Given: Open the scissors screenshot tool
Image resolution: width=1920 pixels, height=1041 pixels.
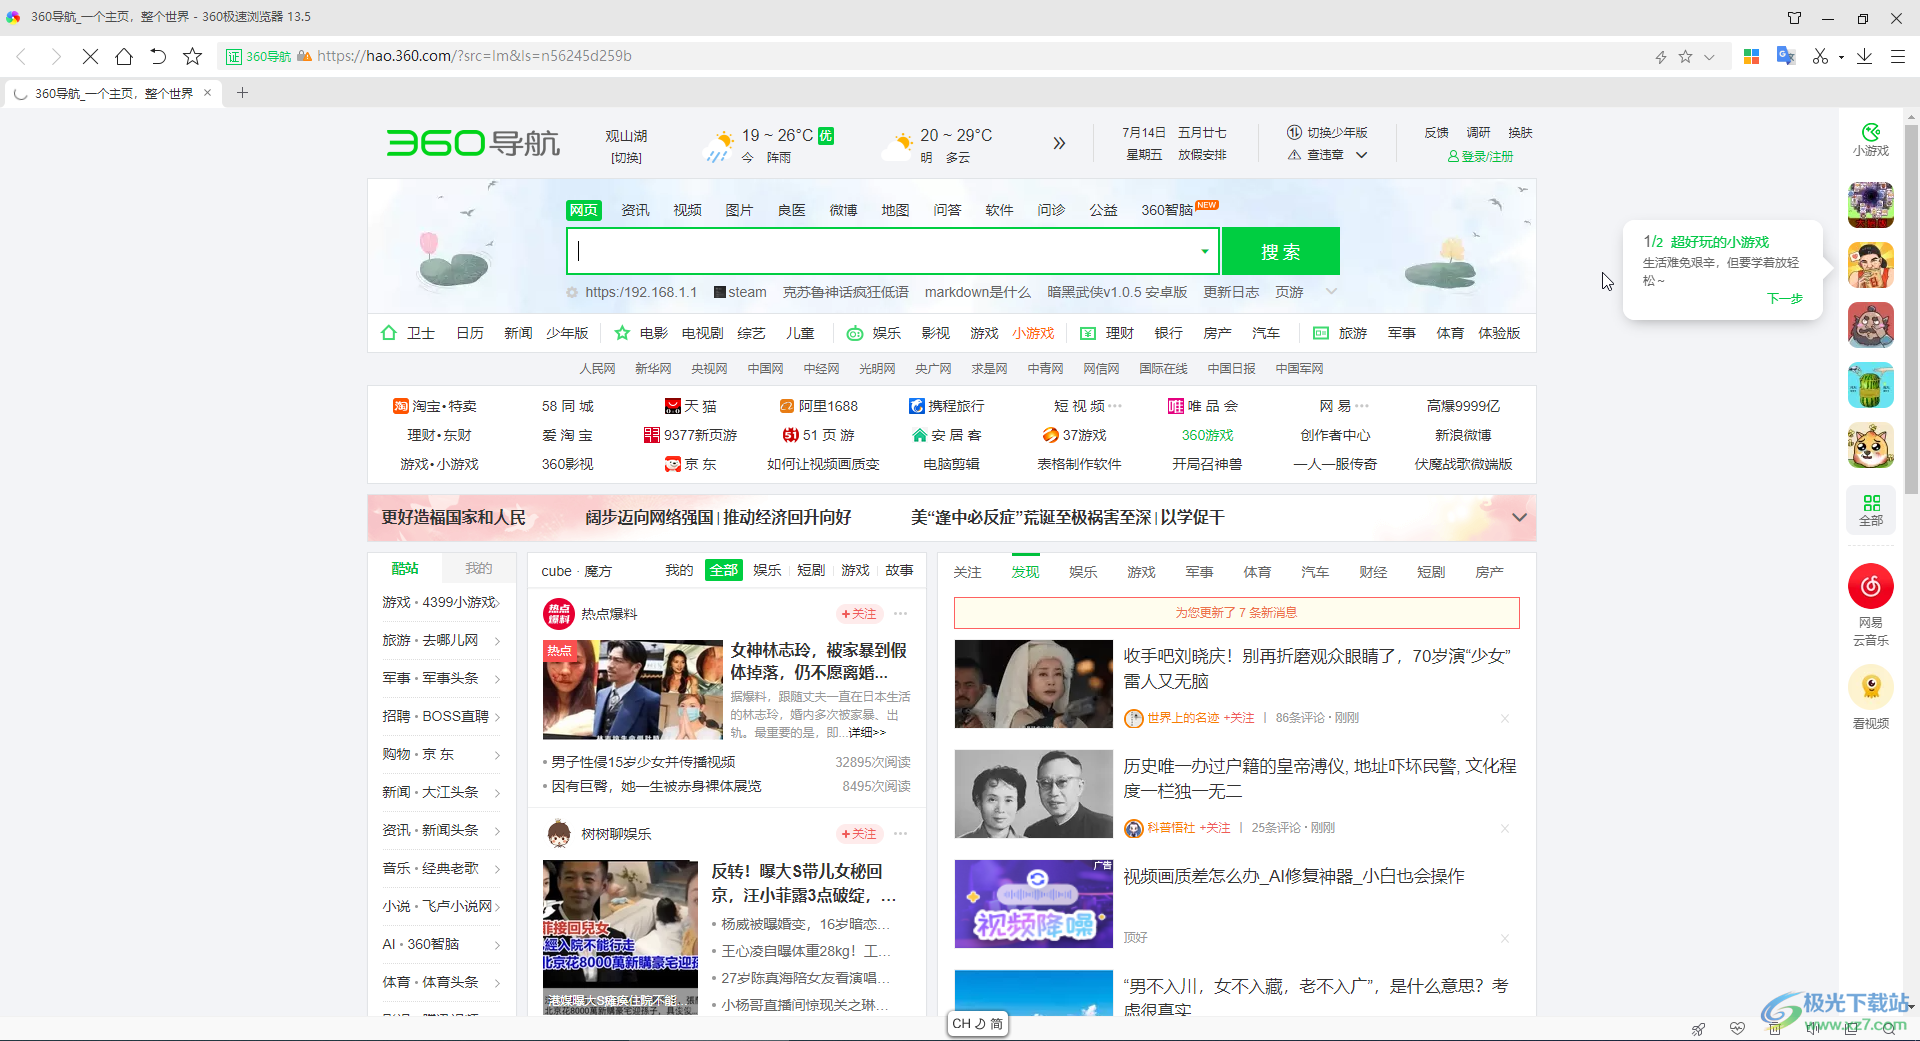Looking at the screenshot, I should pyautogui.click(x=1820, y=56).
